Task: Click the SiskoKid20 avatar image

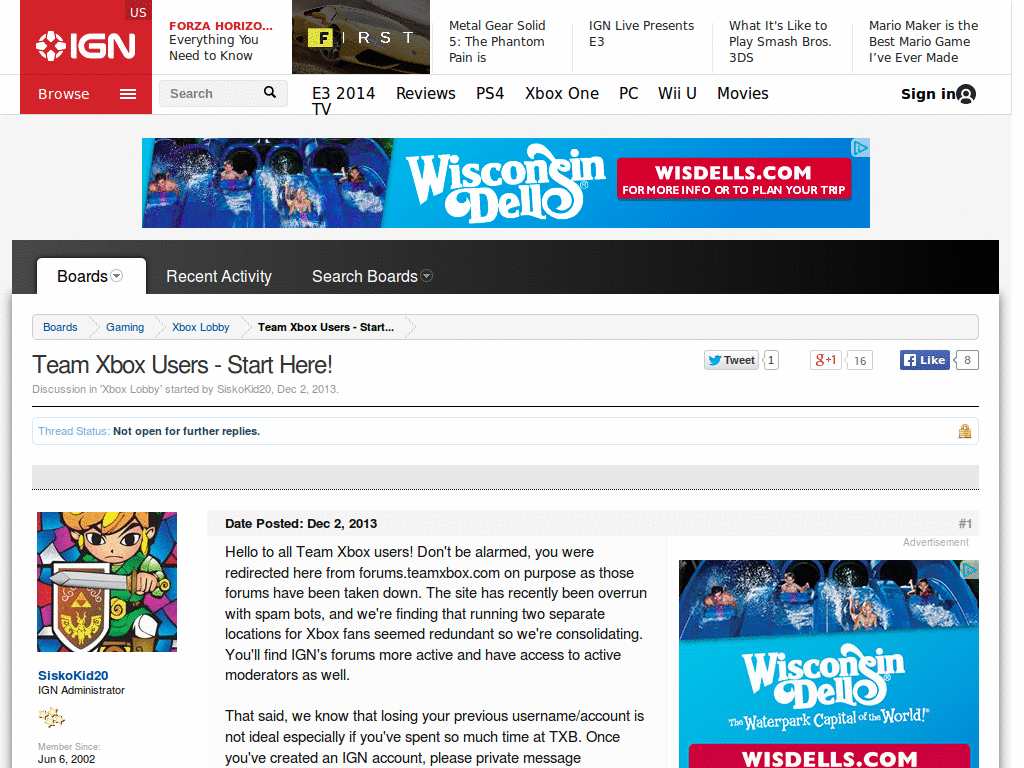Action: click(107, 582)
